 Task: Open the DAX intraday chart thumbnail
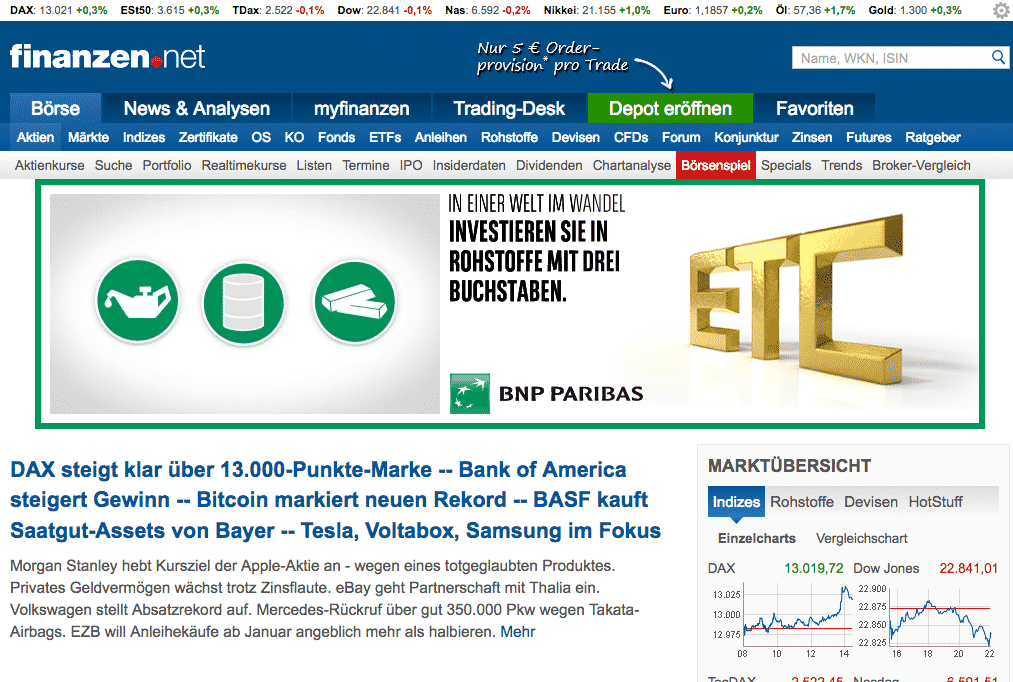782,620
